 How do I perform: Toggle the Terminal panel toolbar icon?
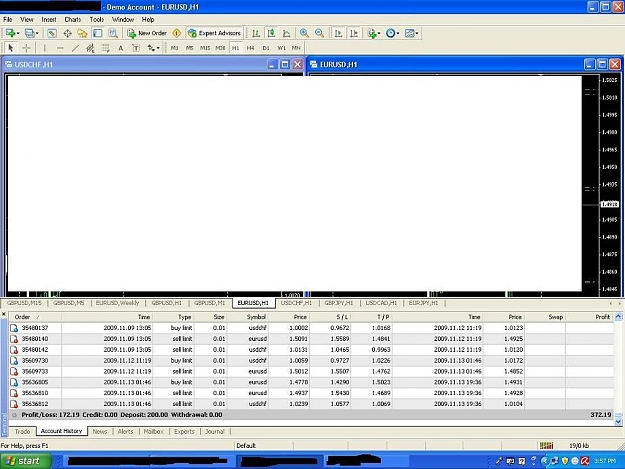point(98,33)
